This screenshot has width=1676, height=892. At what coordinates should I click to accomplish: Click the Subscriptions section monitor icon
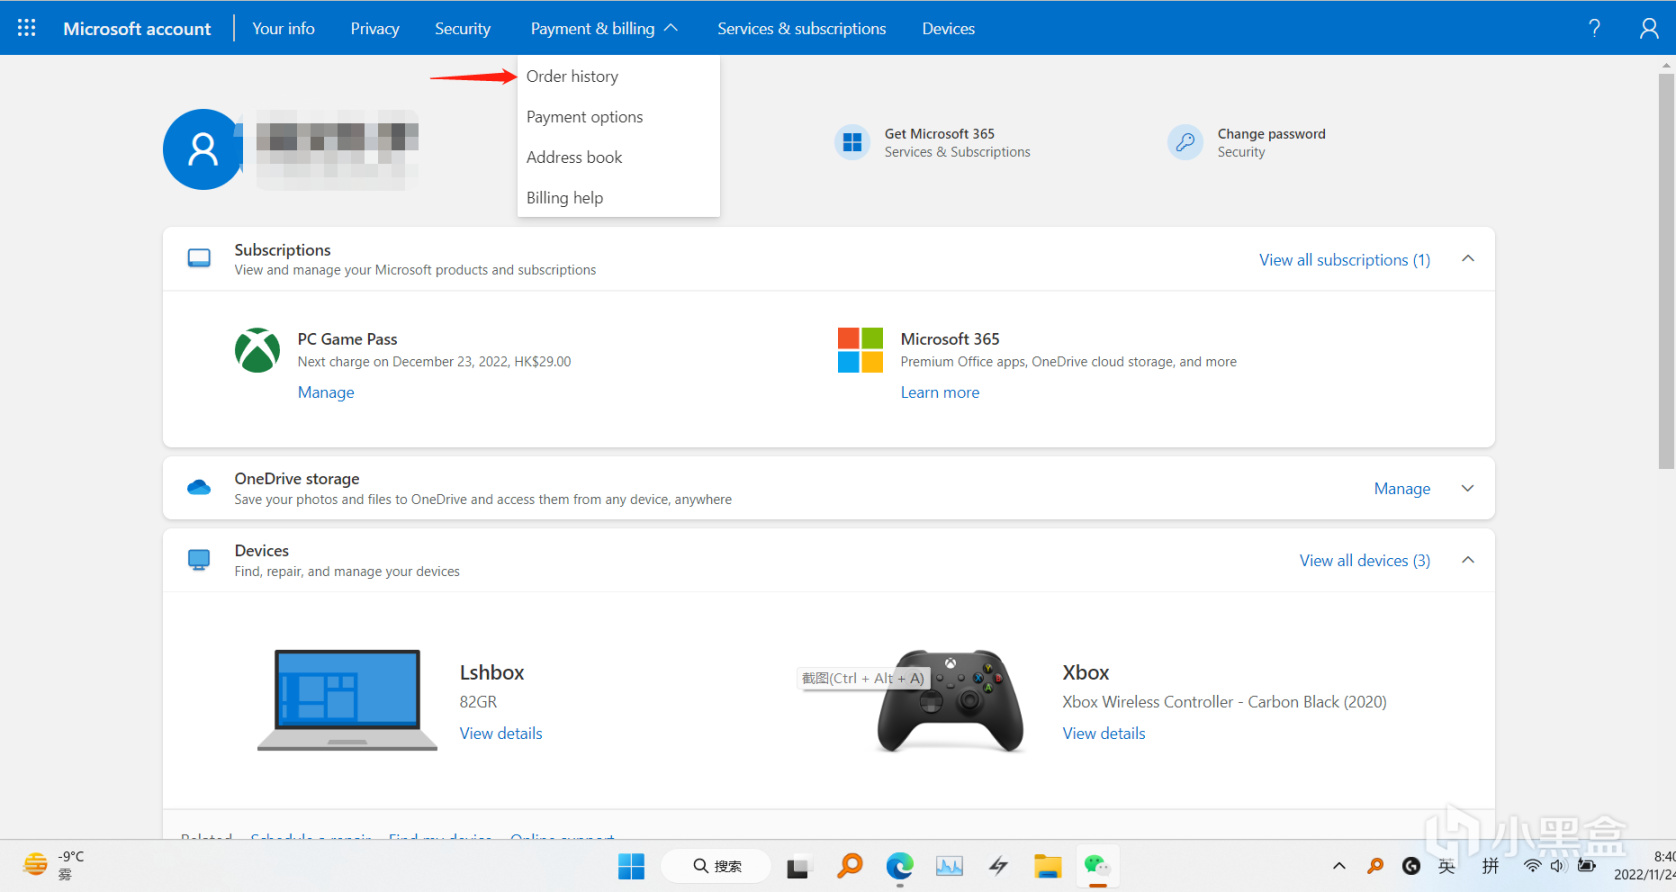[199, 259]
